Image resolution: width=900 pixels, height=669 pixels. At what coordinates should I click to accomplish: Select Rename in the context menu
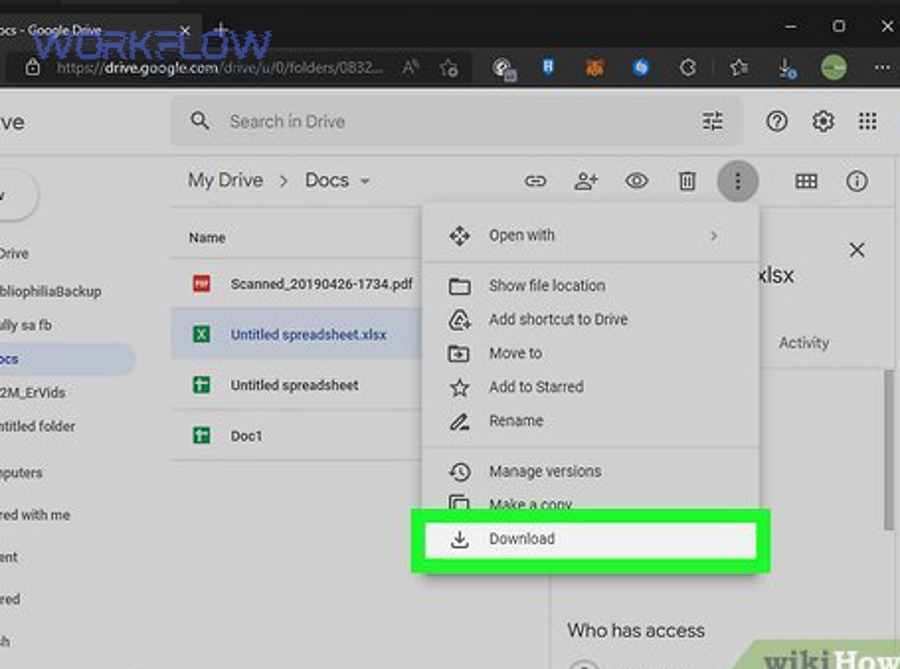(x=516, y=421)
